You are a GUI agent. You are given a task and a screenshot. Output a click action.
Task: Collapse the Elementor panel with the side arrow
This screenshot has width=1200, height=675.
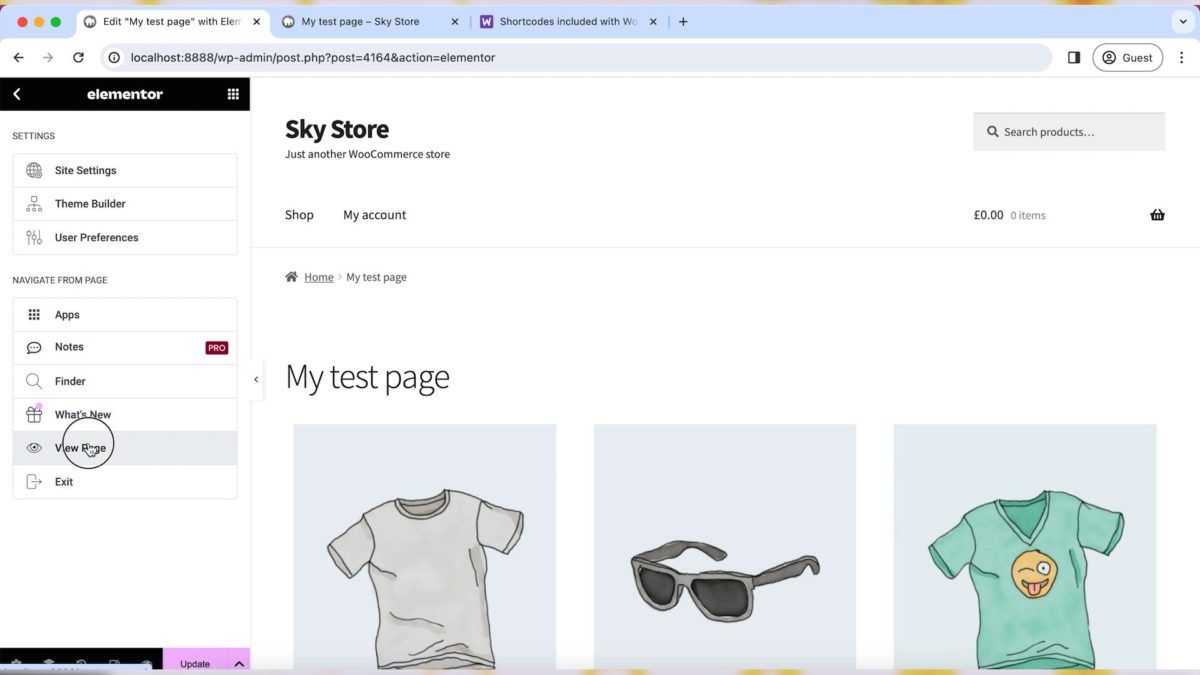[x=256, y=380]
